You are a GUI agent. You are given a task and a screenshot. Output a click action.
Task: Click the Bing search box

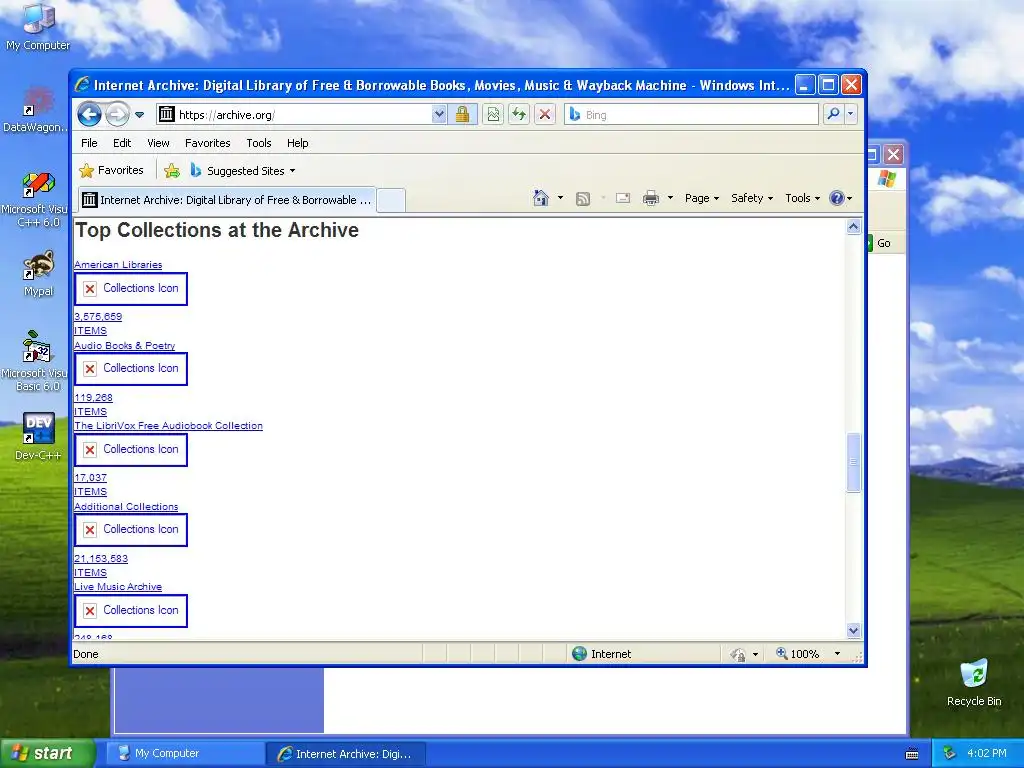click(692, 114)
